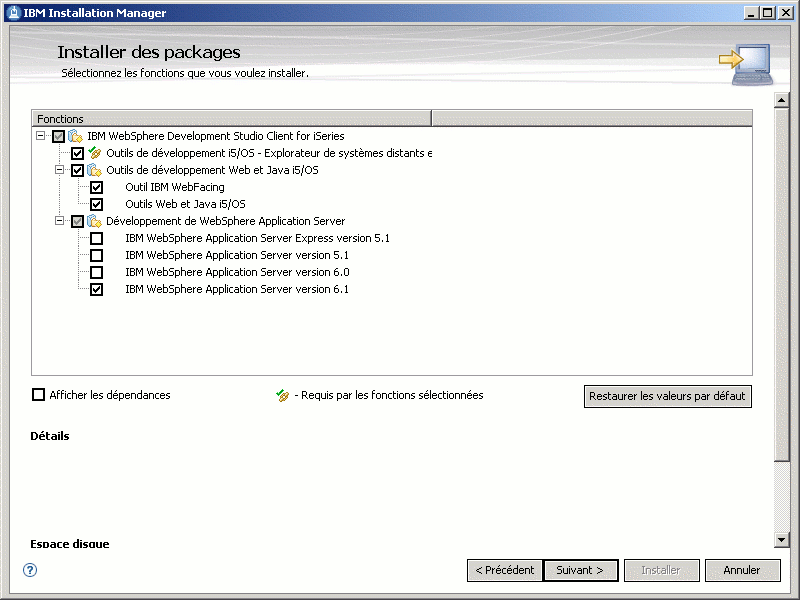The image size is (800, 600).
Task: Check WebSphere Application Server Express version 5.1
Action: [96, 238]
